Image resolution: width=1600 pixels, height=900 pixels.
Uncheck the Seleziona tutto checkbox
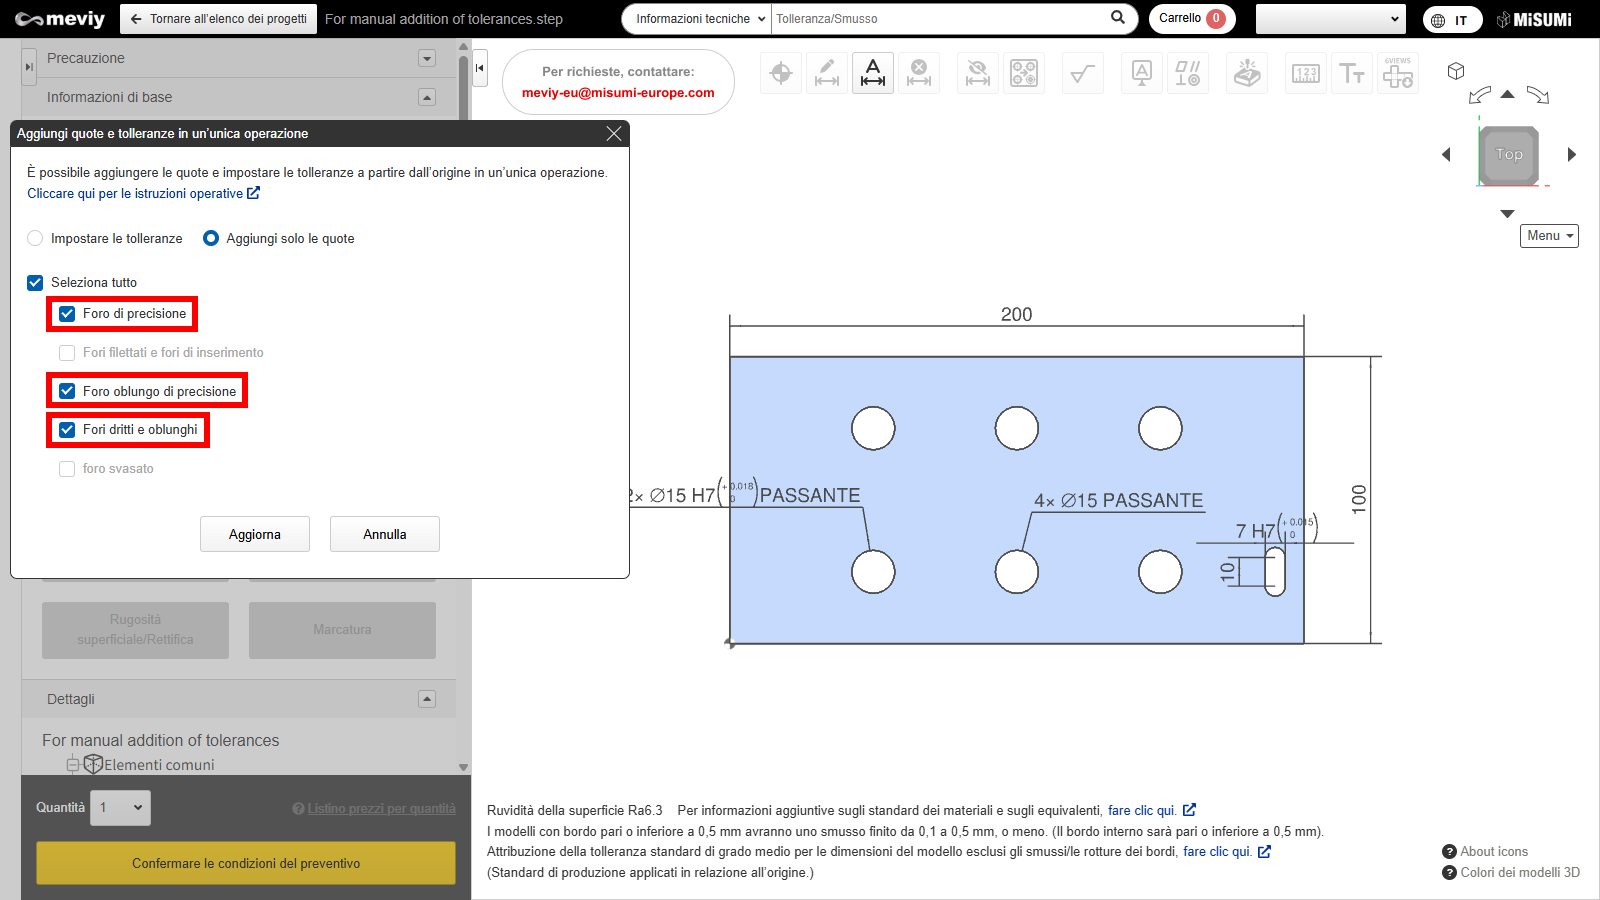(35, 283)
